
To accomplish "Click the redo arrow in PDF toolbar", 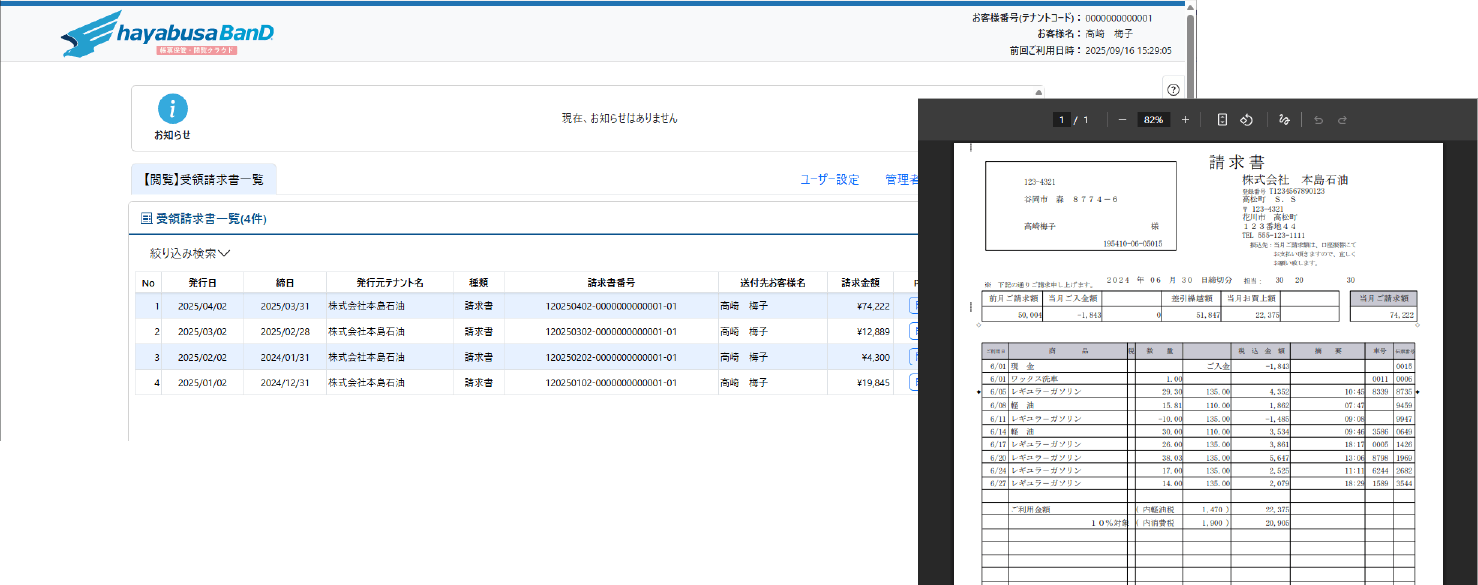I will (1342, 120).
